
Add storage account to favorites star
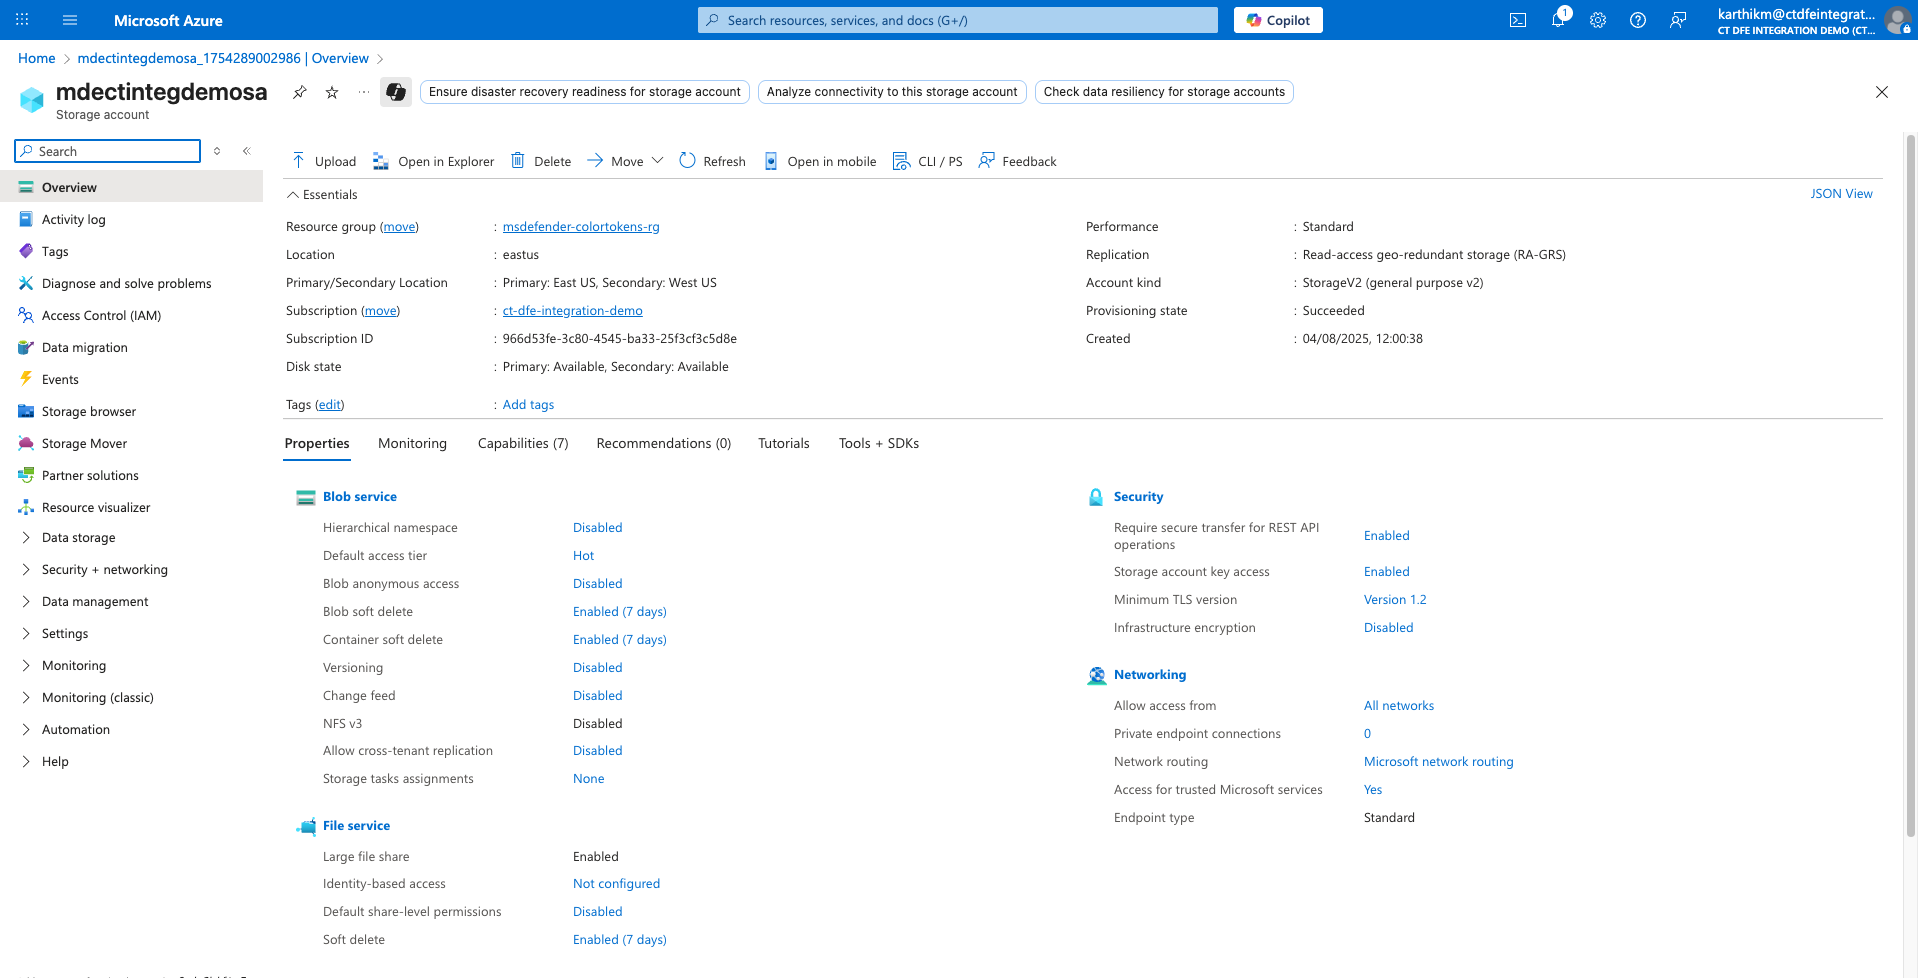[332, 92]
